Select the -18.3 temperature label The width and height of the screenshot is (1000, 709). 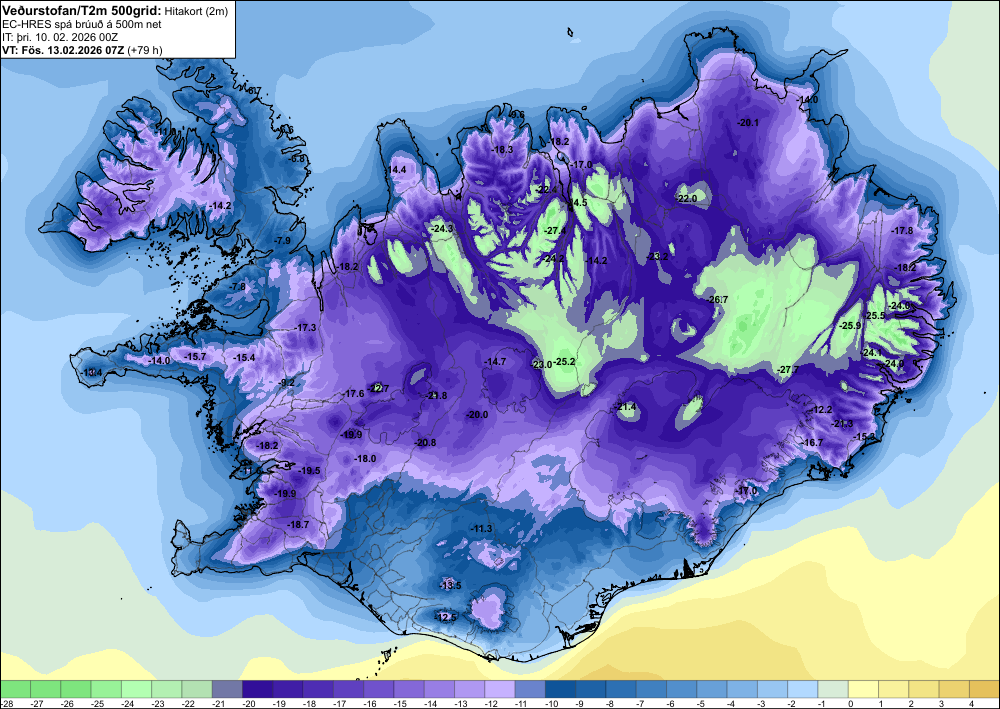pyautogui.click(x=503, y=149)
